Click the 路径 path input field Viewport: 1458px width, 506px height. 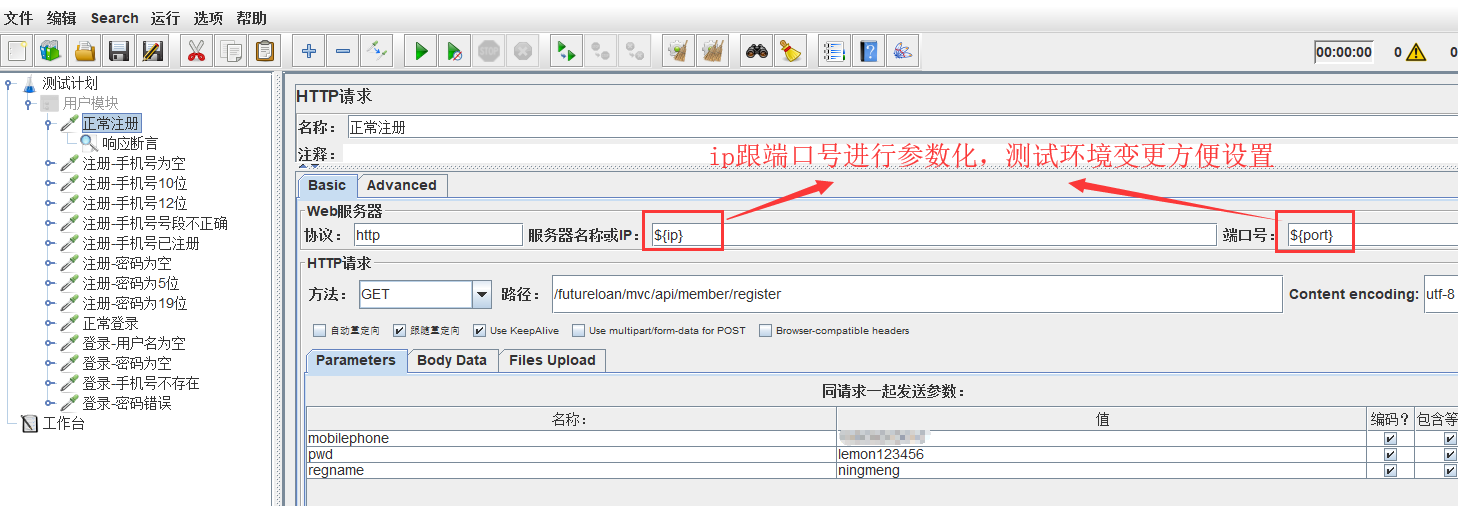tap(915, 294)
